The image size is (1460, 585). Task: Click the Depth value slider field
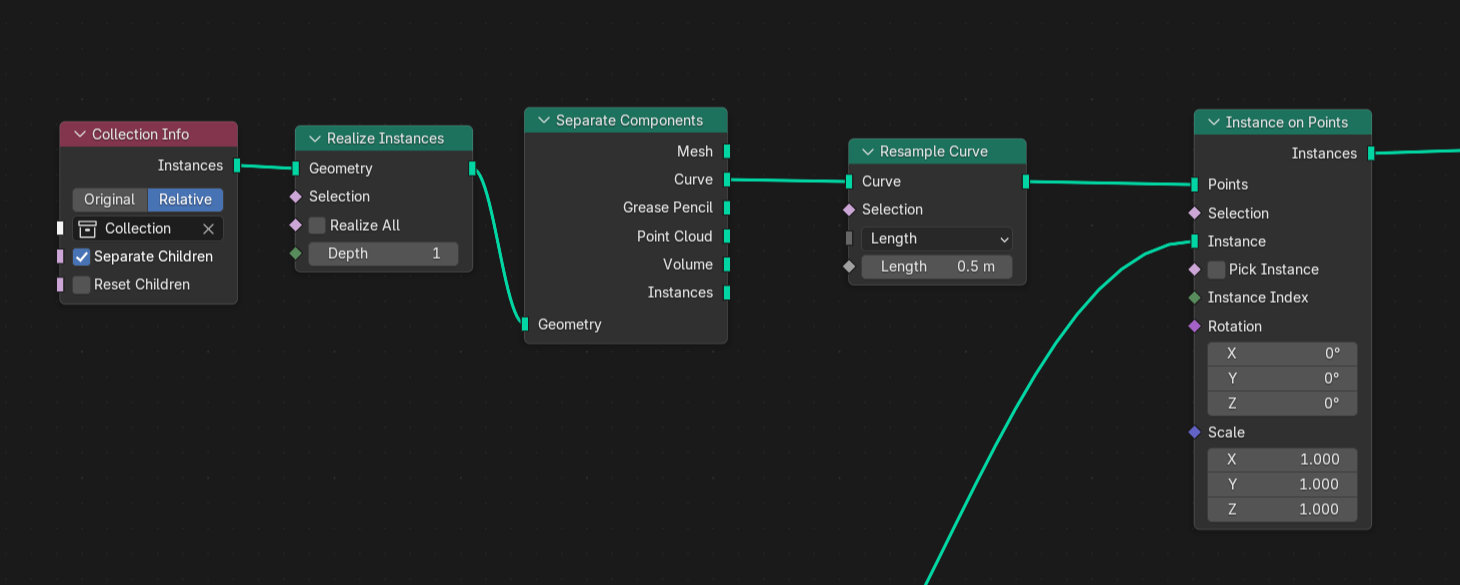click(383, 254)
